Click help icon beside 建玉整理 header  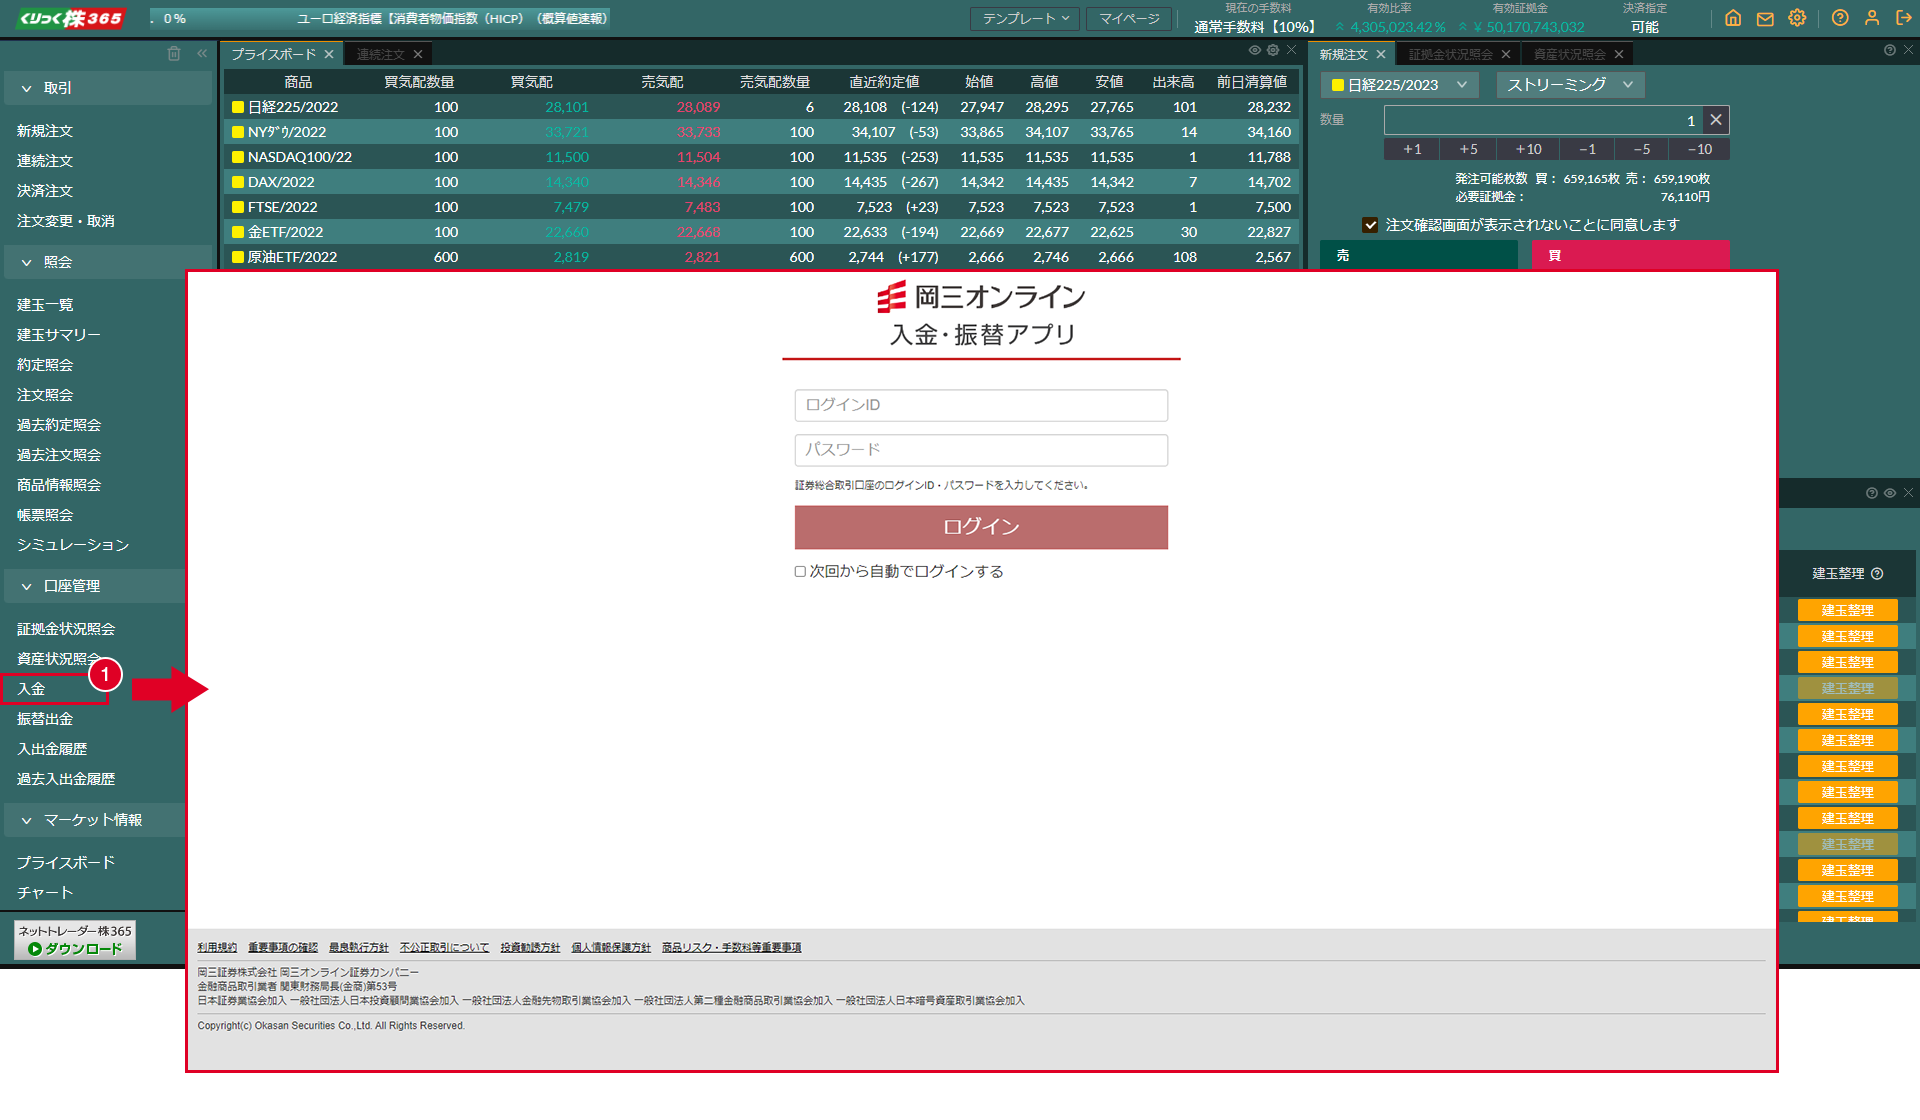point(1877,574)
